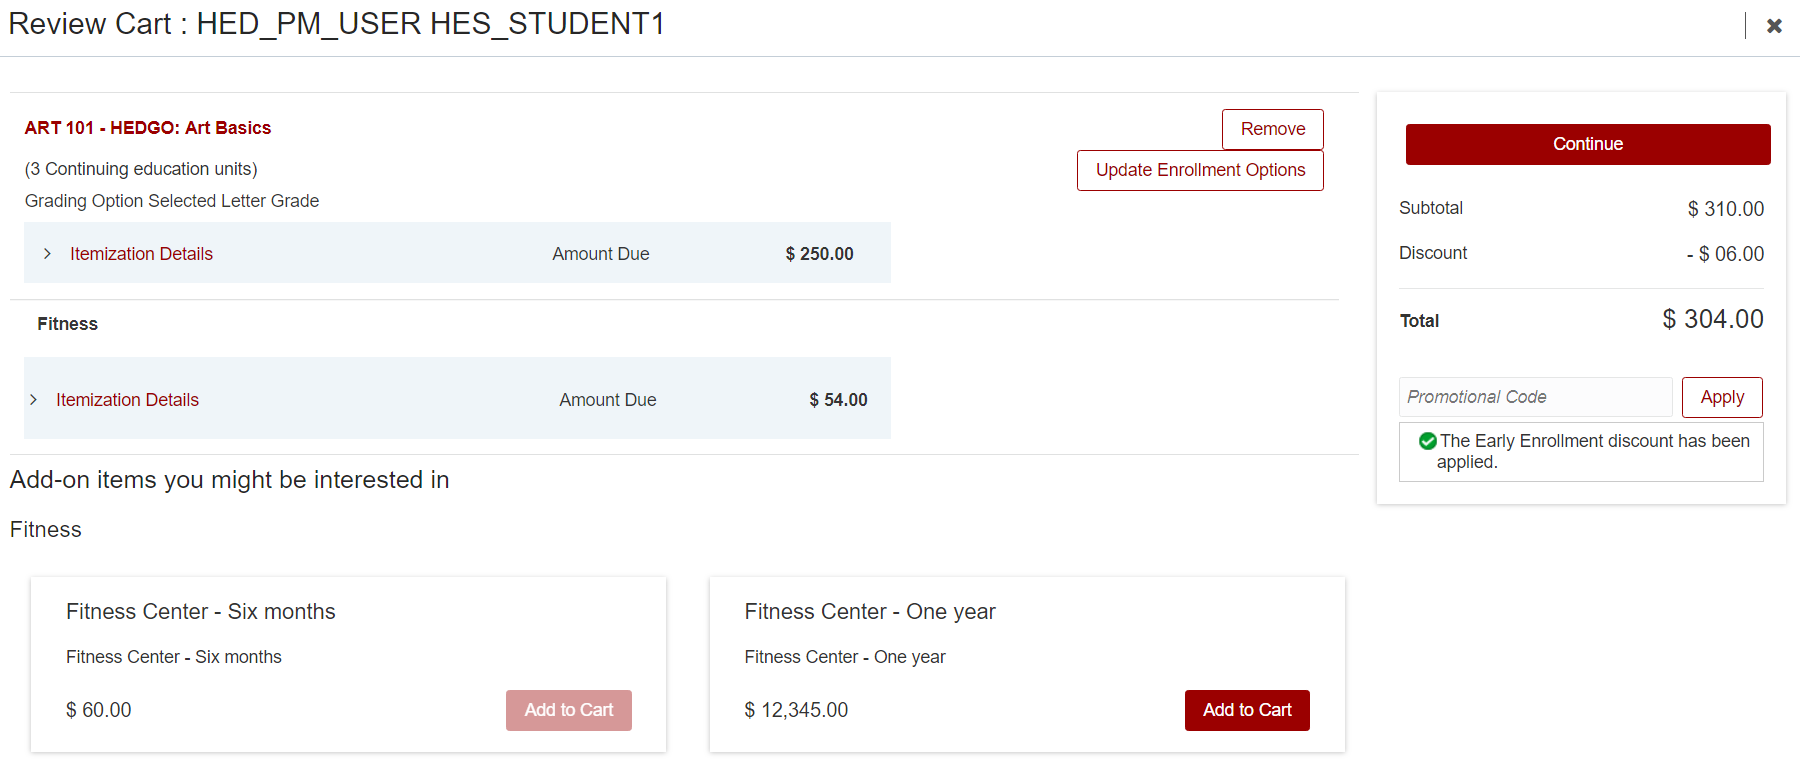Select the Fitness Center - Six months heading

tap(201, 612)
